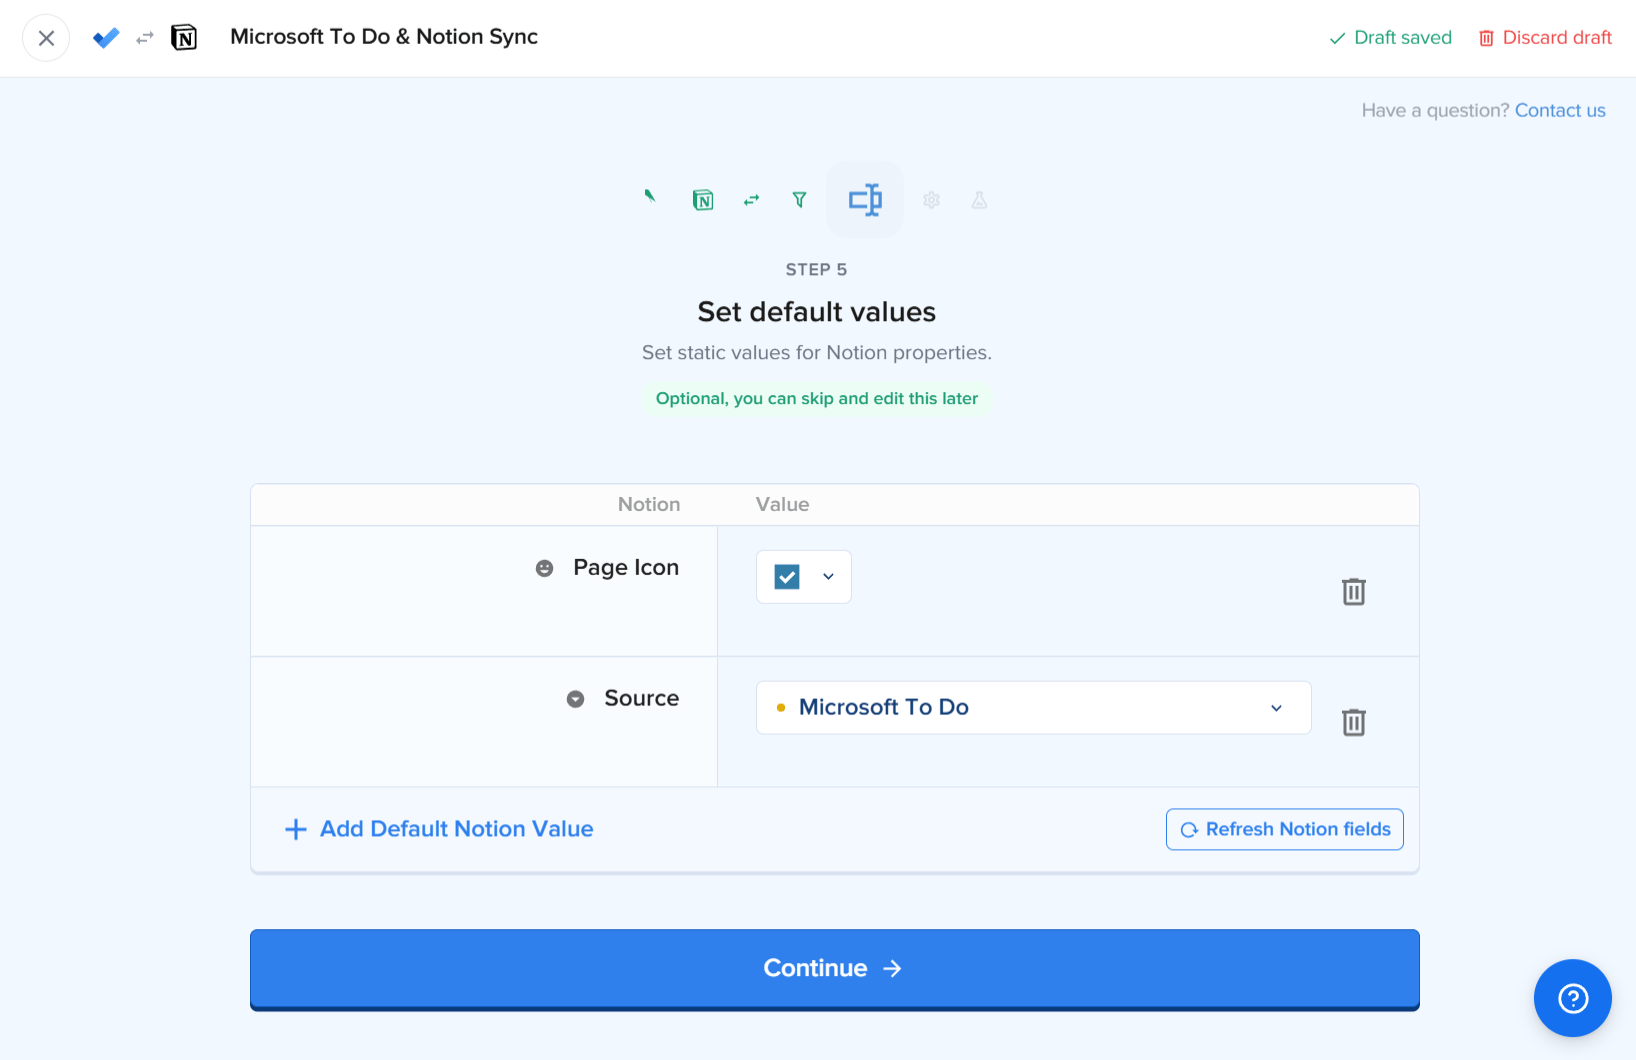Go to the filter step icon
1636x1060 pixels.
coord(799,200)
